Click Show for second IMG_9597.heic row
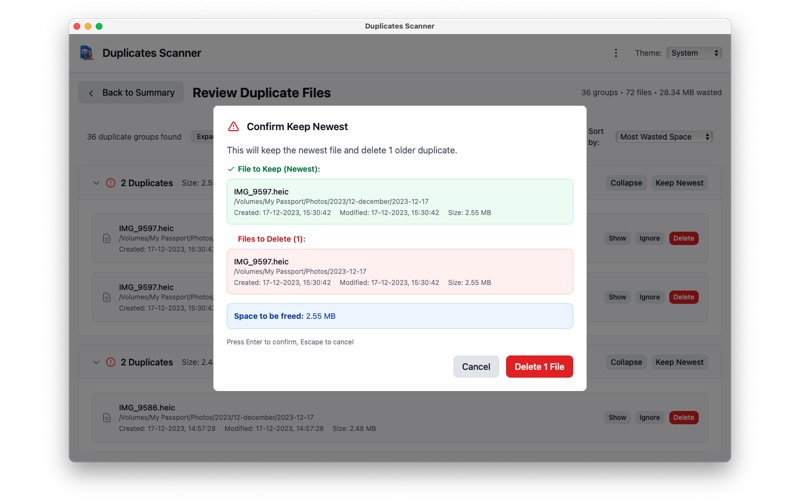 pos(617,297)
